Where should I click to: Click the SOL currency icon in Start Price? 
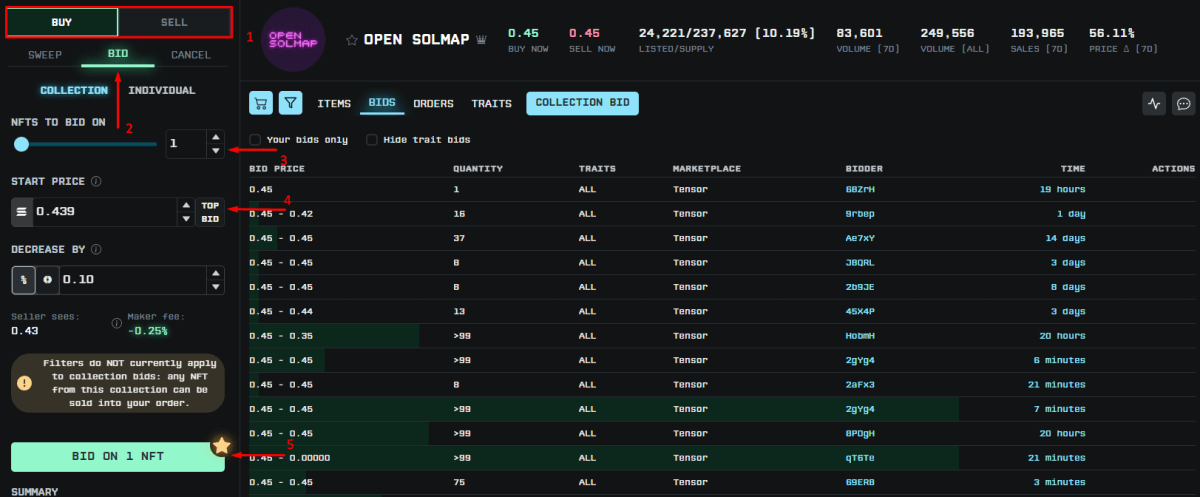(x=21, y=212)
